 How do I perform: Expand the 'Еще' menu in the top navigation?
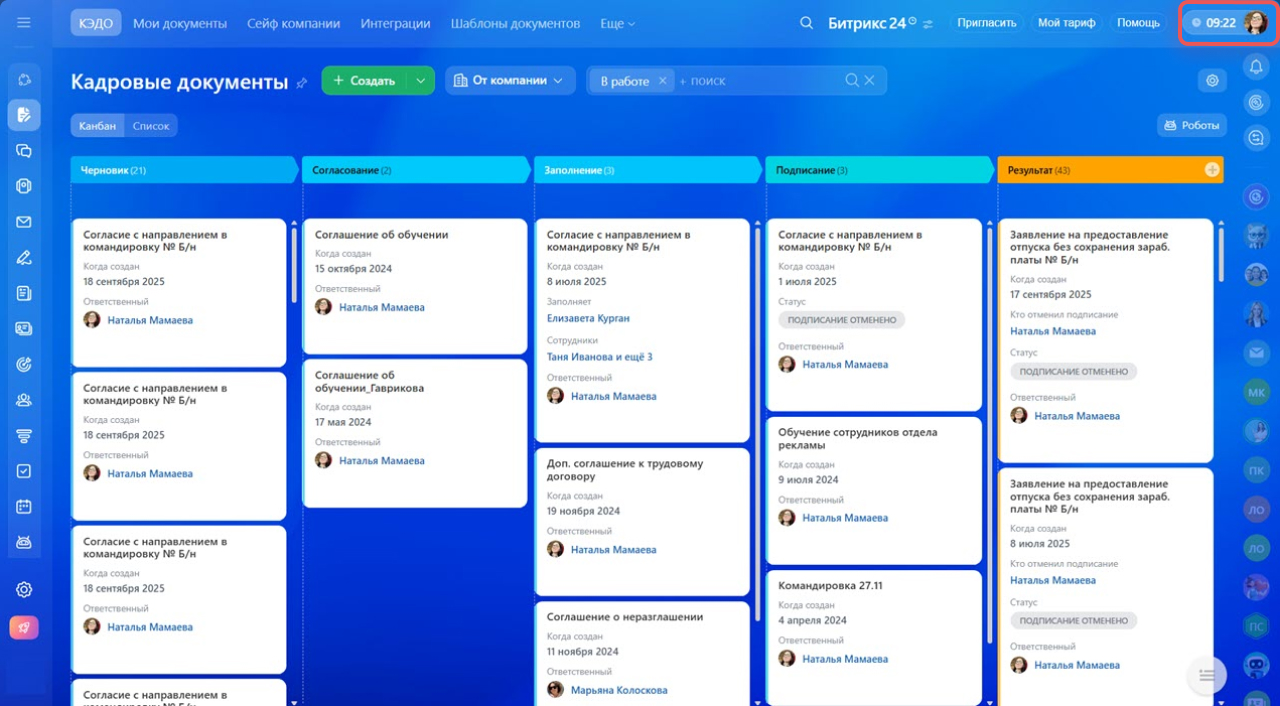pyautogui.click(x=617, y=23)
